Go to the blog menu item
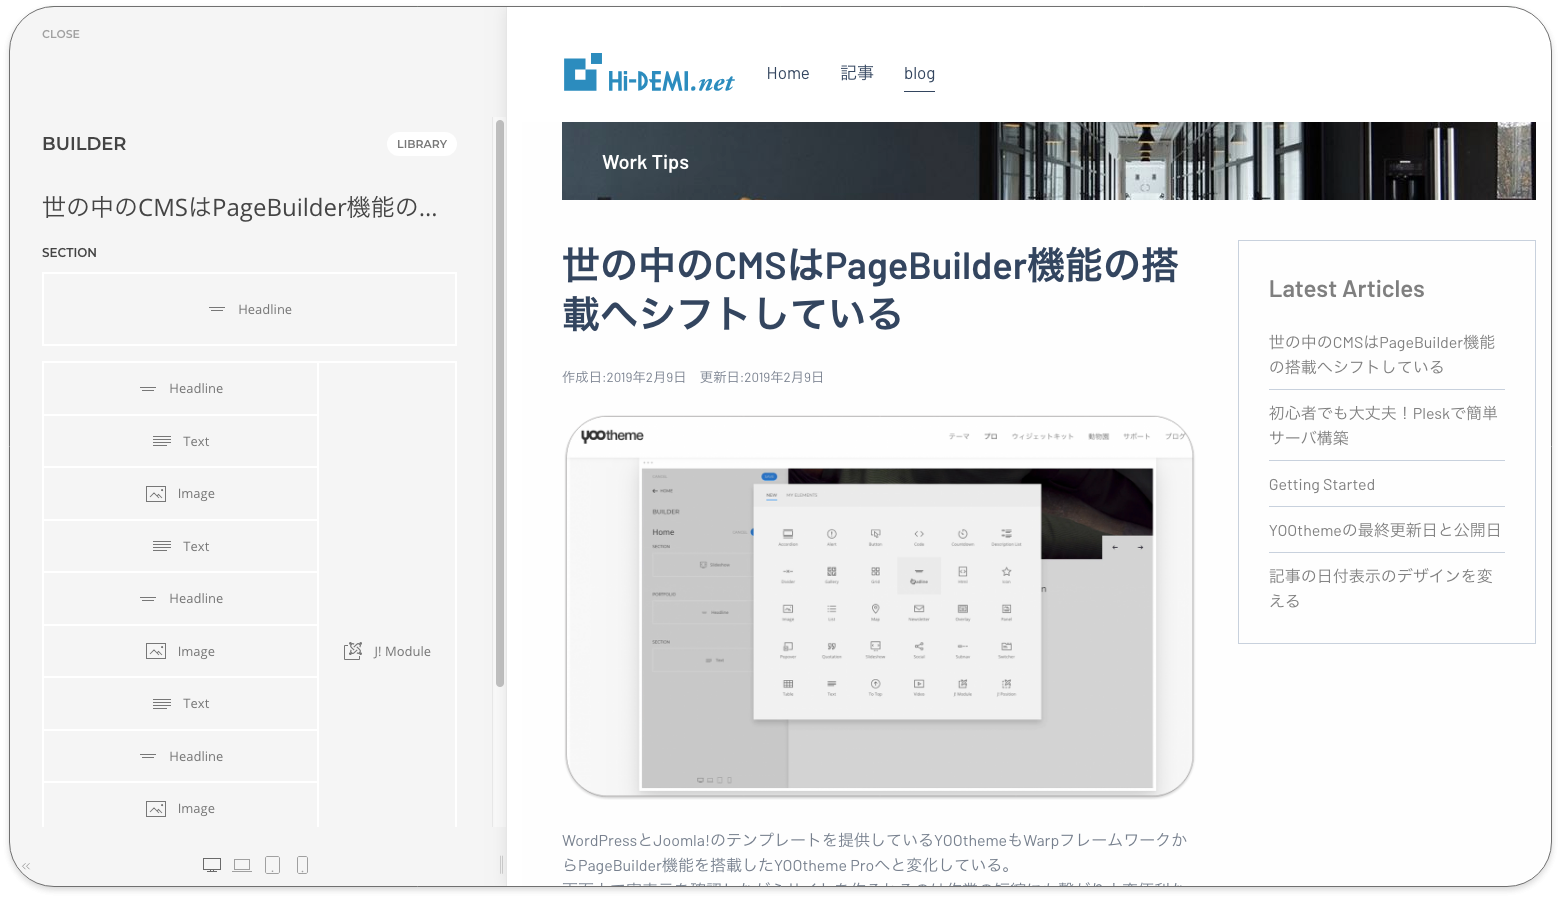Viewport: 1561px width, 899px height. (x=919, y=74)
